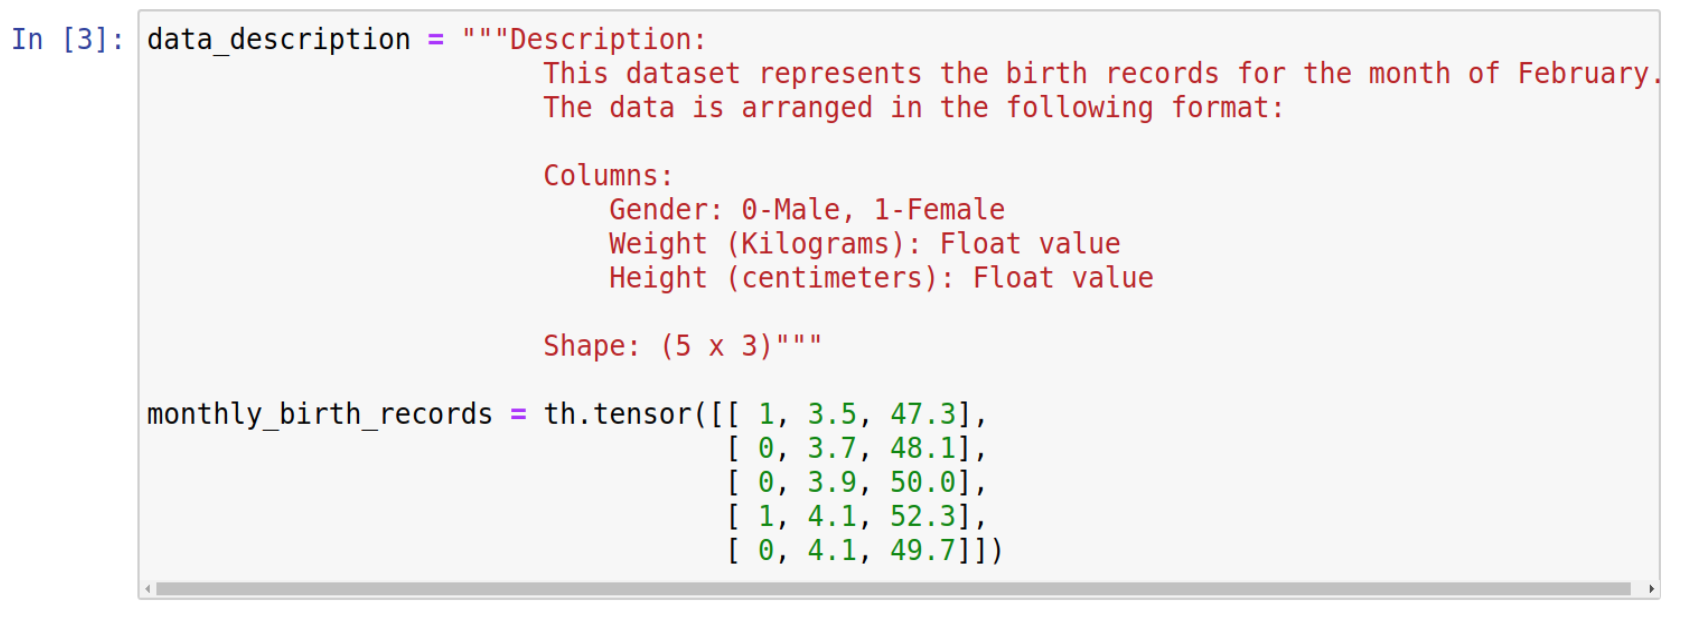Click the value 52.3 in fourth row
The width and height of the screenshot is (1688, 617).
coord(924,516)
